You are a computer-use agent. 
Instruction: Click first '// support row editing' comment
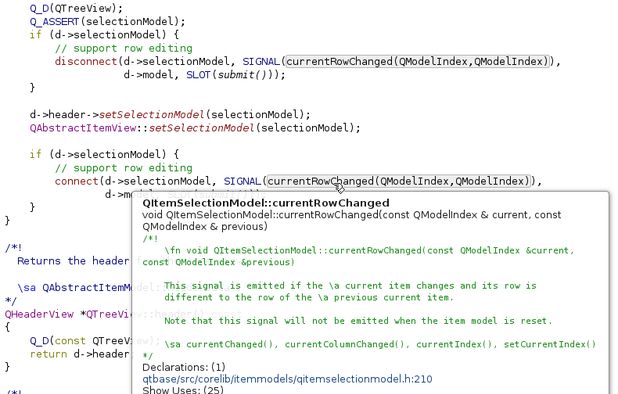[x=123, y=48]
